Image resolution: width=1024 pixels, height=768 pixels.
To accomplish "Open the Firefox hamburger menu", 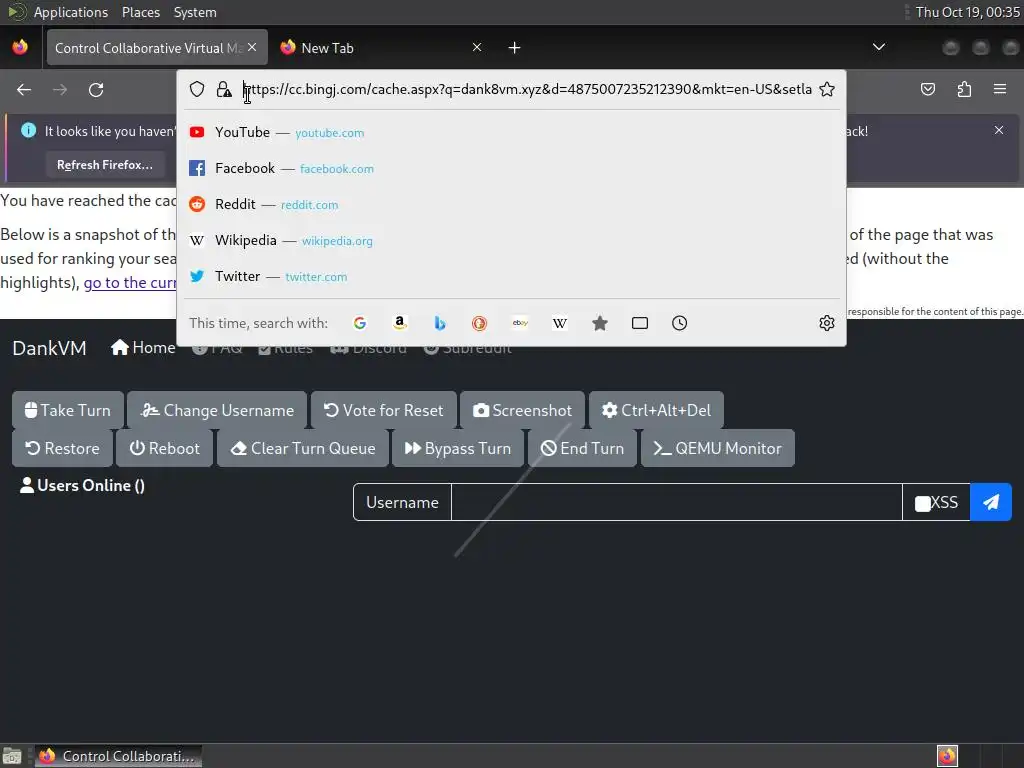I will pyautogui.click(x=1000, y=89).
